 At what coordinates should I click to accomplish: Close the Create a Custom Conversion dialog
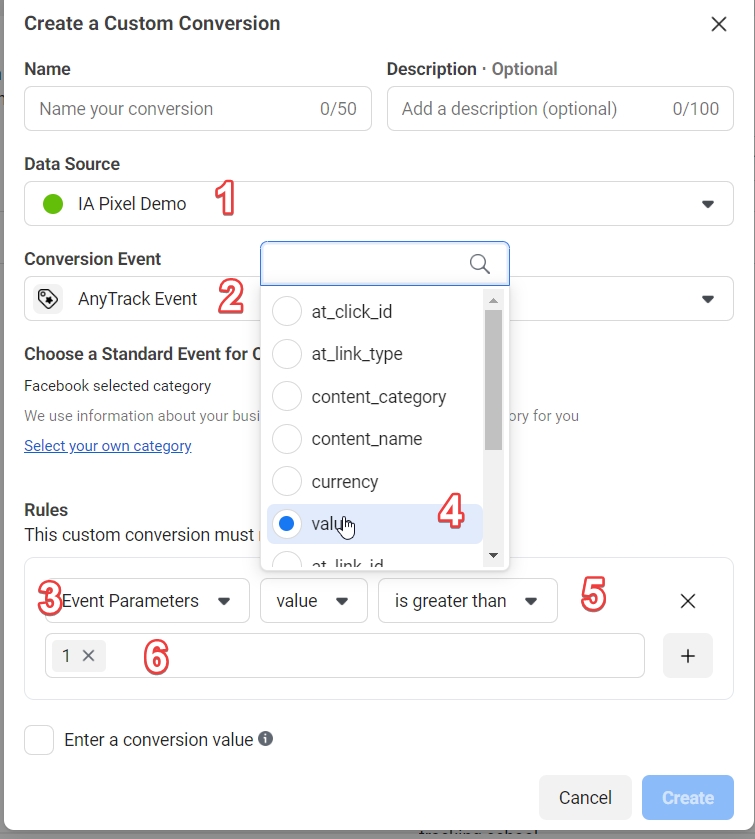point(718,25)
